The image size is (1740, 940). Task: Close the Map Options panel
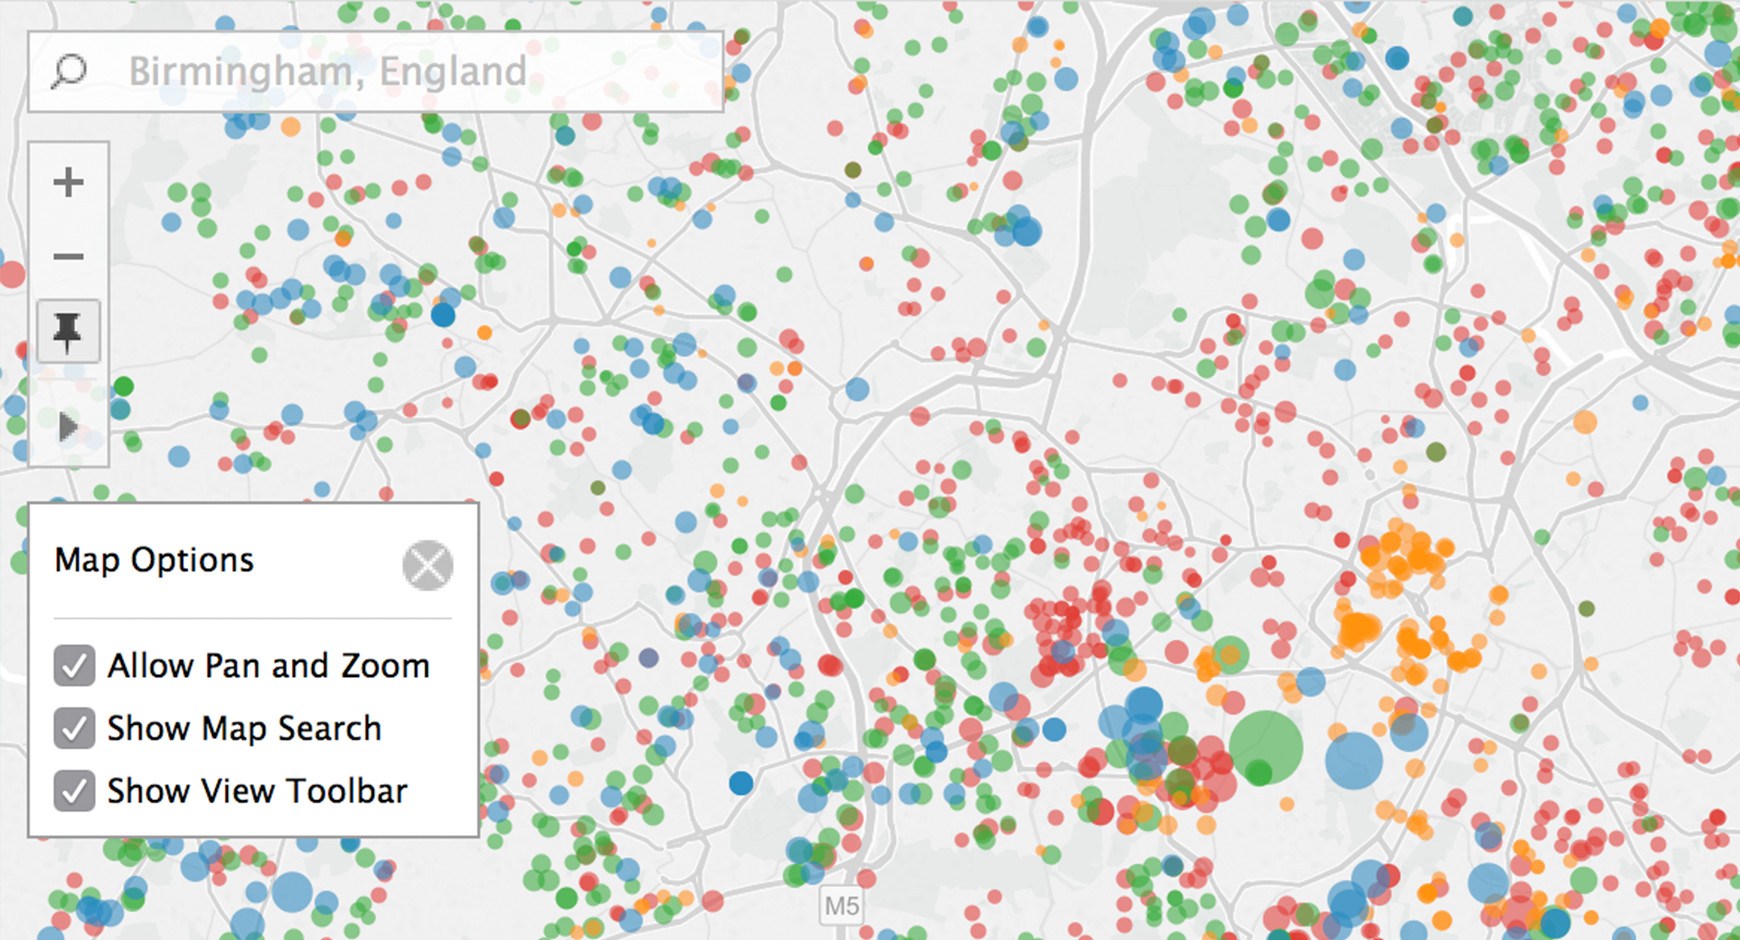[427, 566]
